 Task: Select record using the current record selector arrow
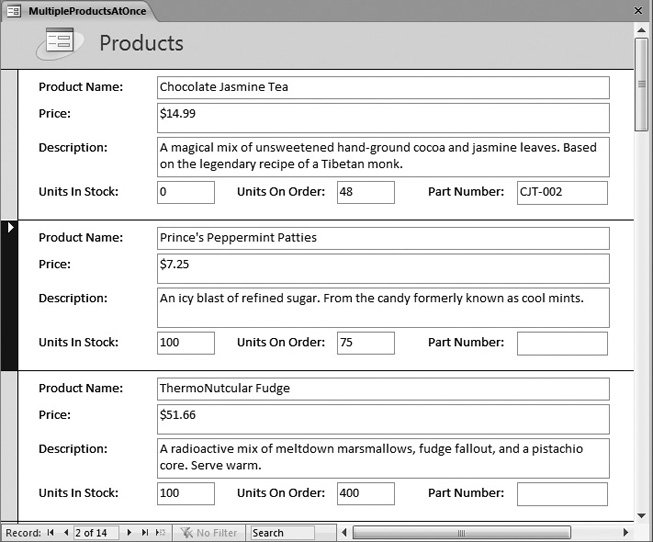pyautogui.click(x=10, y=229)
